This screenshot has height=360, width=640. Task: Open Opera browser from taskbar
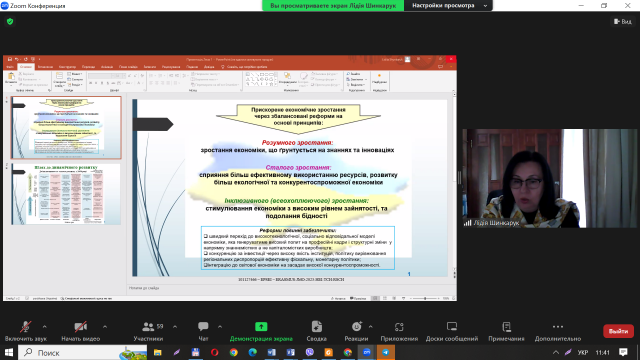(x=215, y=352)
